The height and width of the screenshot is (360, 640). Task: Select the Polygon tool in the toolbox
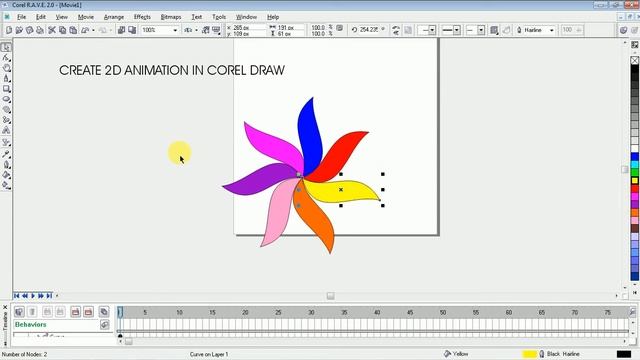(6, 109)
